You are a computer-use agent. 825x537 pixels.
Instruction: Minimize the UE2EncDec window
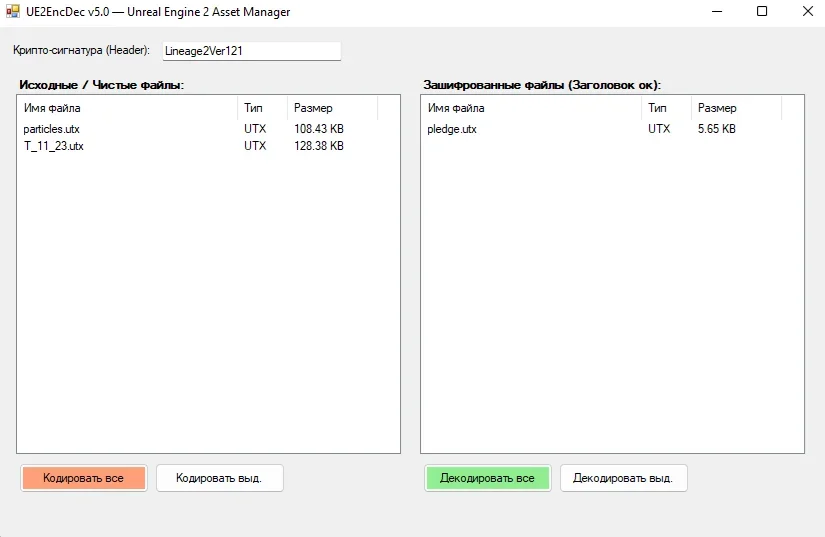[717, 11]
